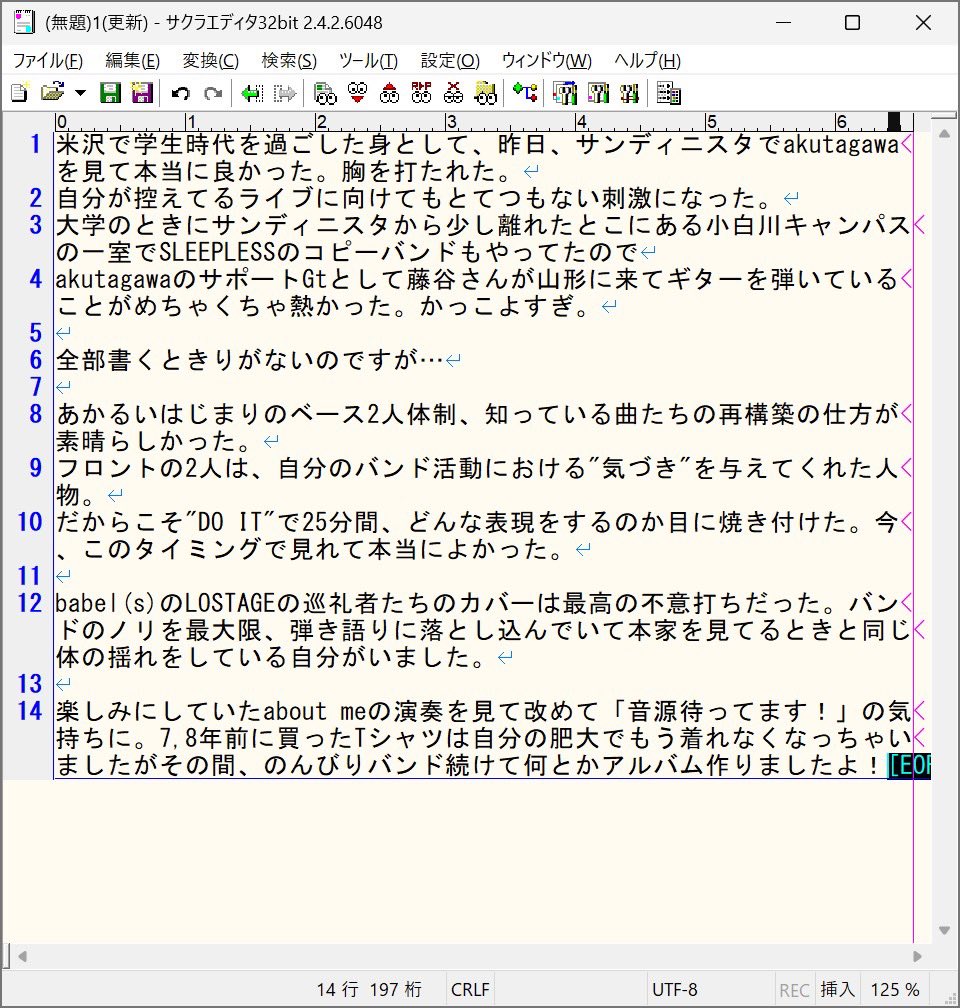Click the "DO IT" text in line 10

tap(230, 522)
